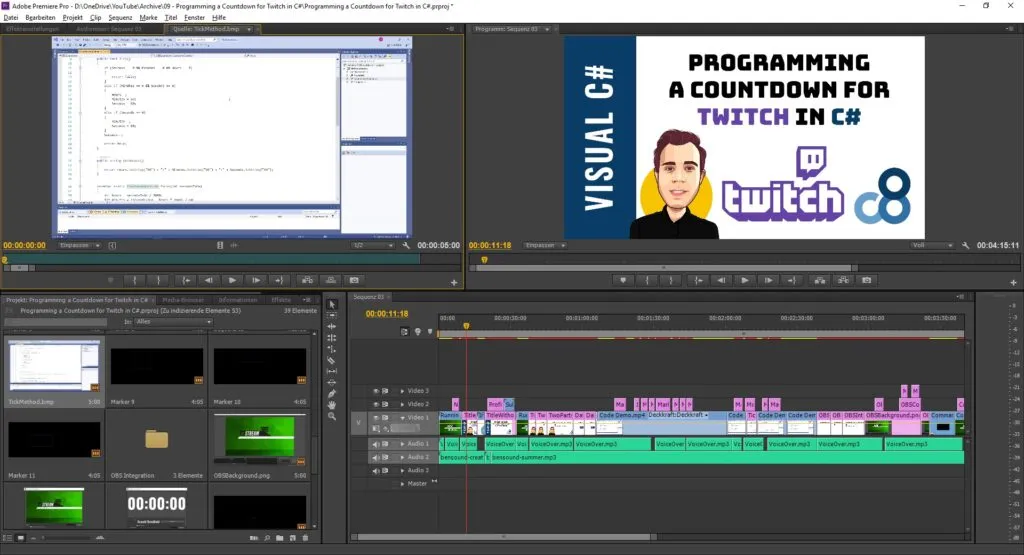Screen dimensions: 1024x555
Task: Go to Out point in Source monitor
Action: pos(279,280)
